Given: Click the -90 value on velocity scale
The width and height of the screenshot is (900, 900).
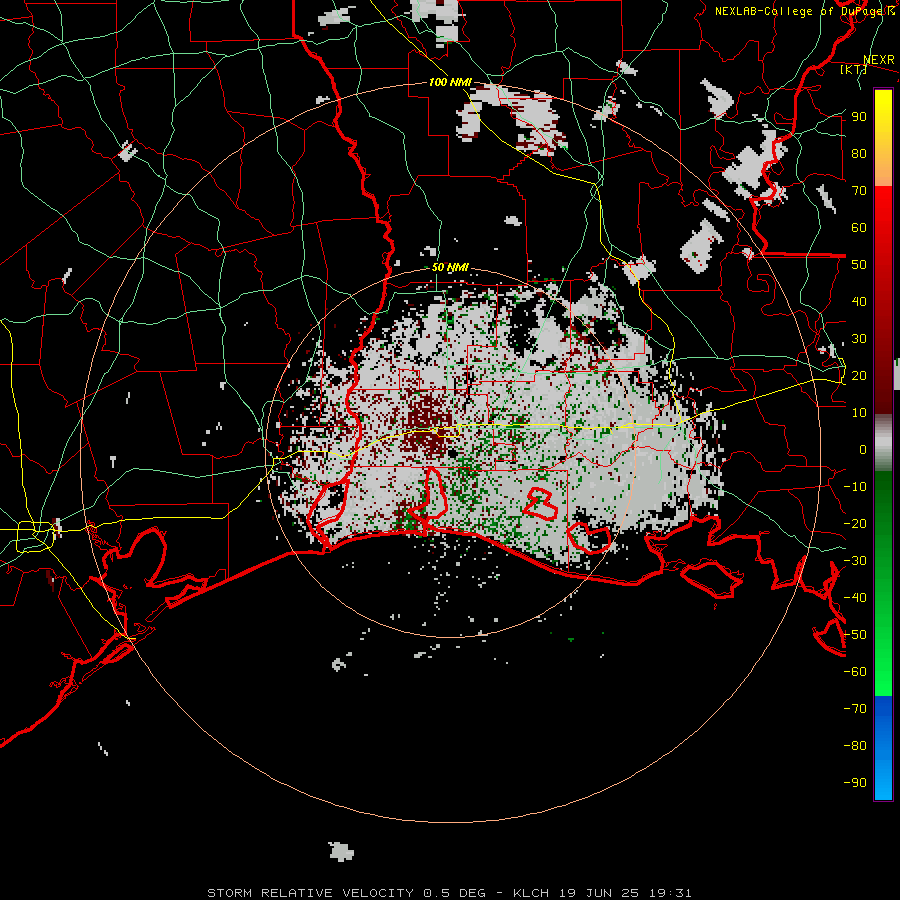Looking at the screenshot, I should tap(855, 783).
